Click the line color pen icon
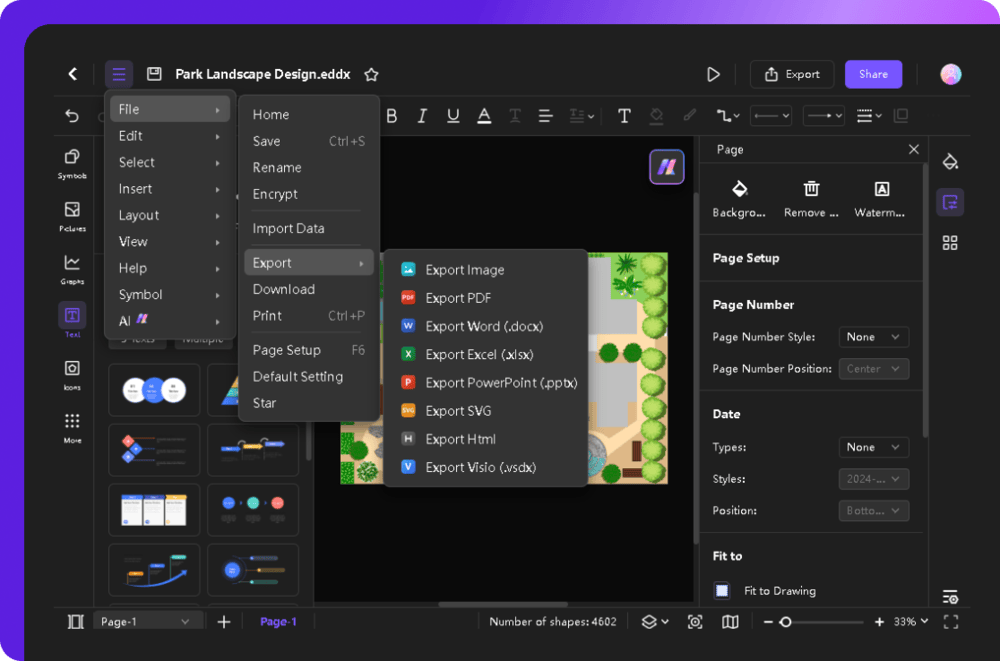This screenshot has width=1000, height=661. point(689,115)
